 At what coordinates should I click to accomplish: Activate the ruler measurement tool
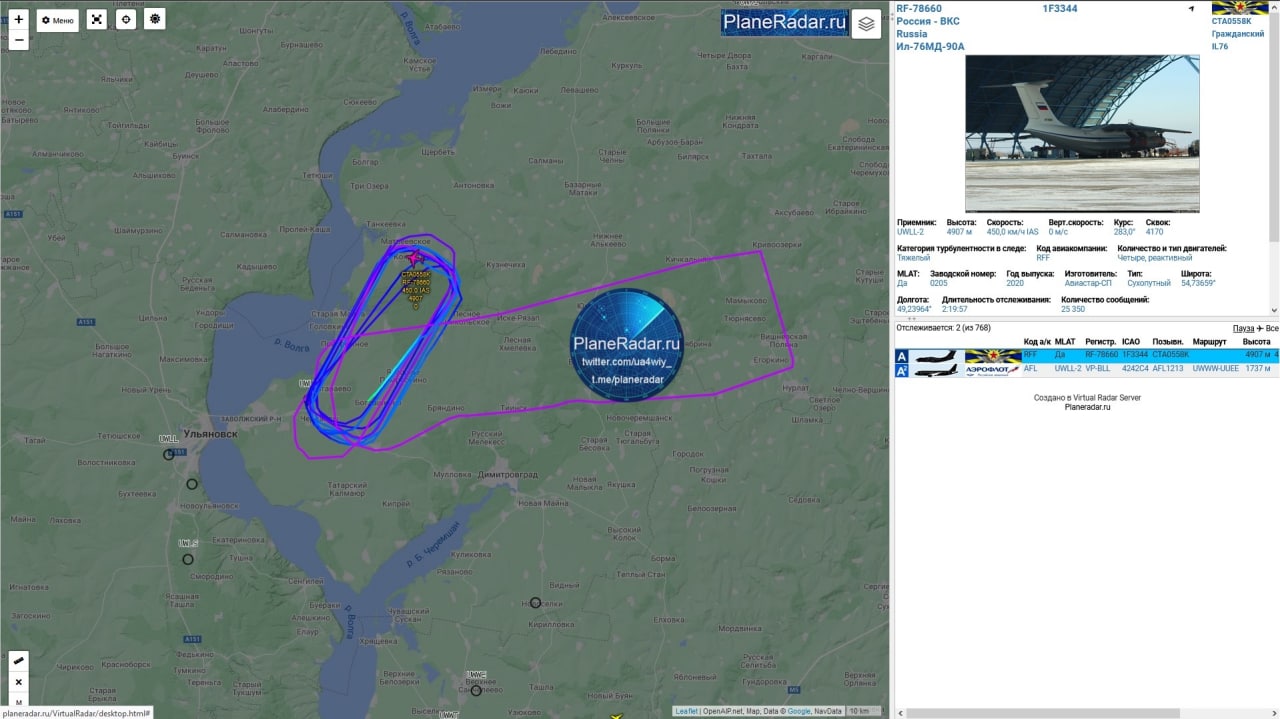[x=19, y=661]
